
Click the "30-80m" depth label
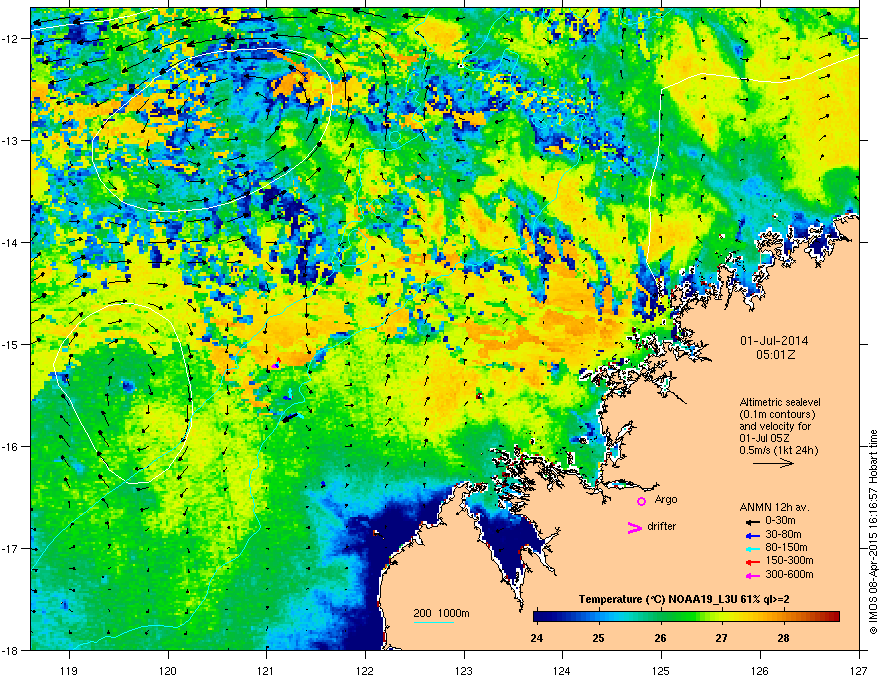783,535
